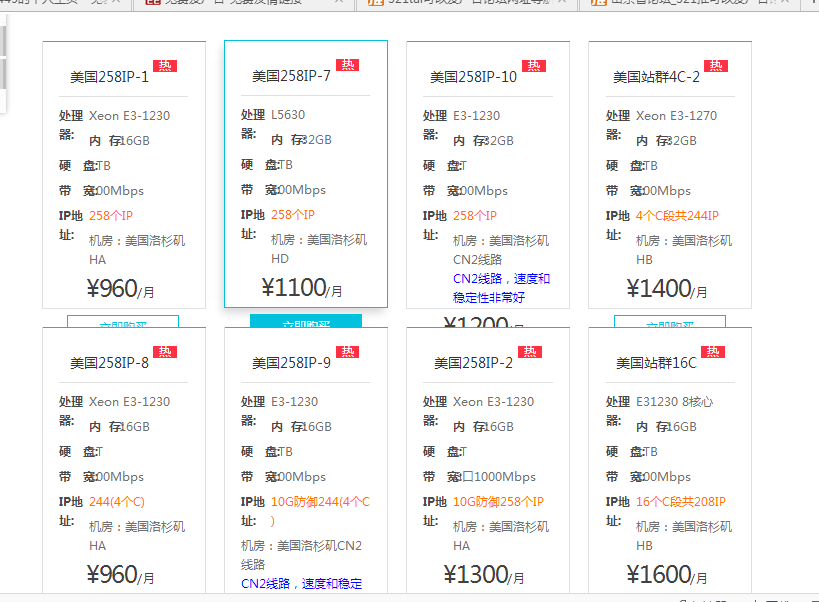
Task: Click the ¥1400 monthly price
Action: pos(666,289)
